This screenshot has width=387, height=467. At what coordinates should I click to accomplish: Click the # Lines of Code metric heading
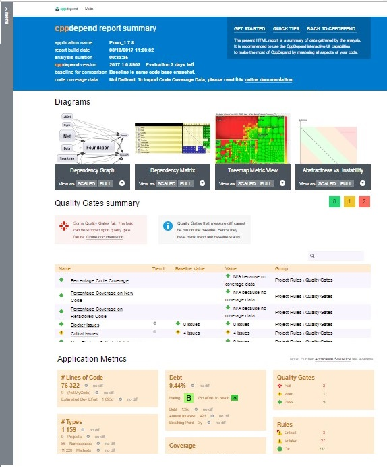(82, 377)
